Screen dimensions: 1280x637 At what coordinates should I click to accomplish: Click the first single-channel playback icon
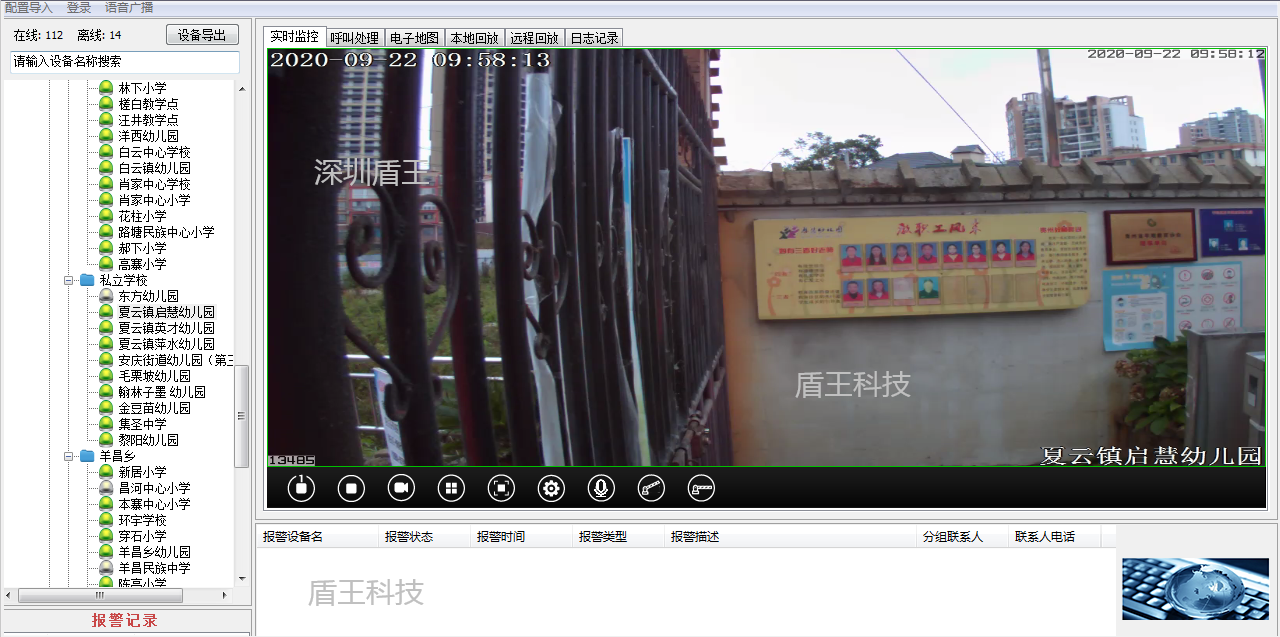tap(301, 488)
